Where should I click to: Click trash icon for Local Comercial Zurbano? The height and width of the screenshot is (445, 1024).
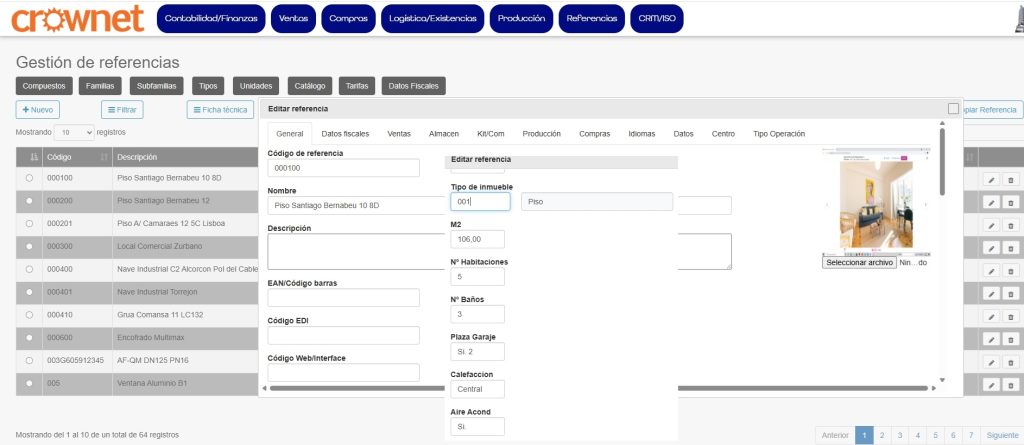1010,247
